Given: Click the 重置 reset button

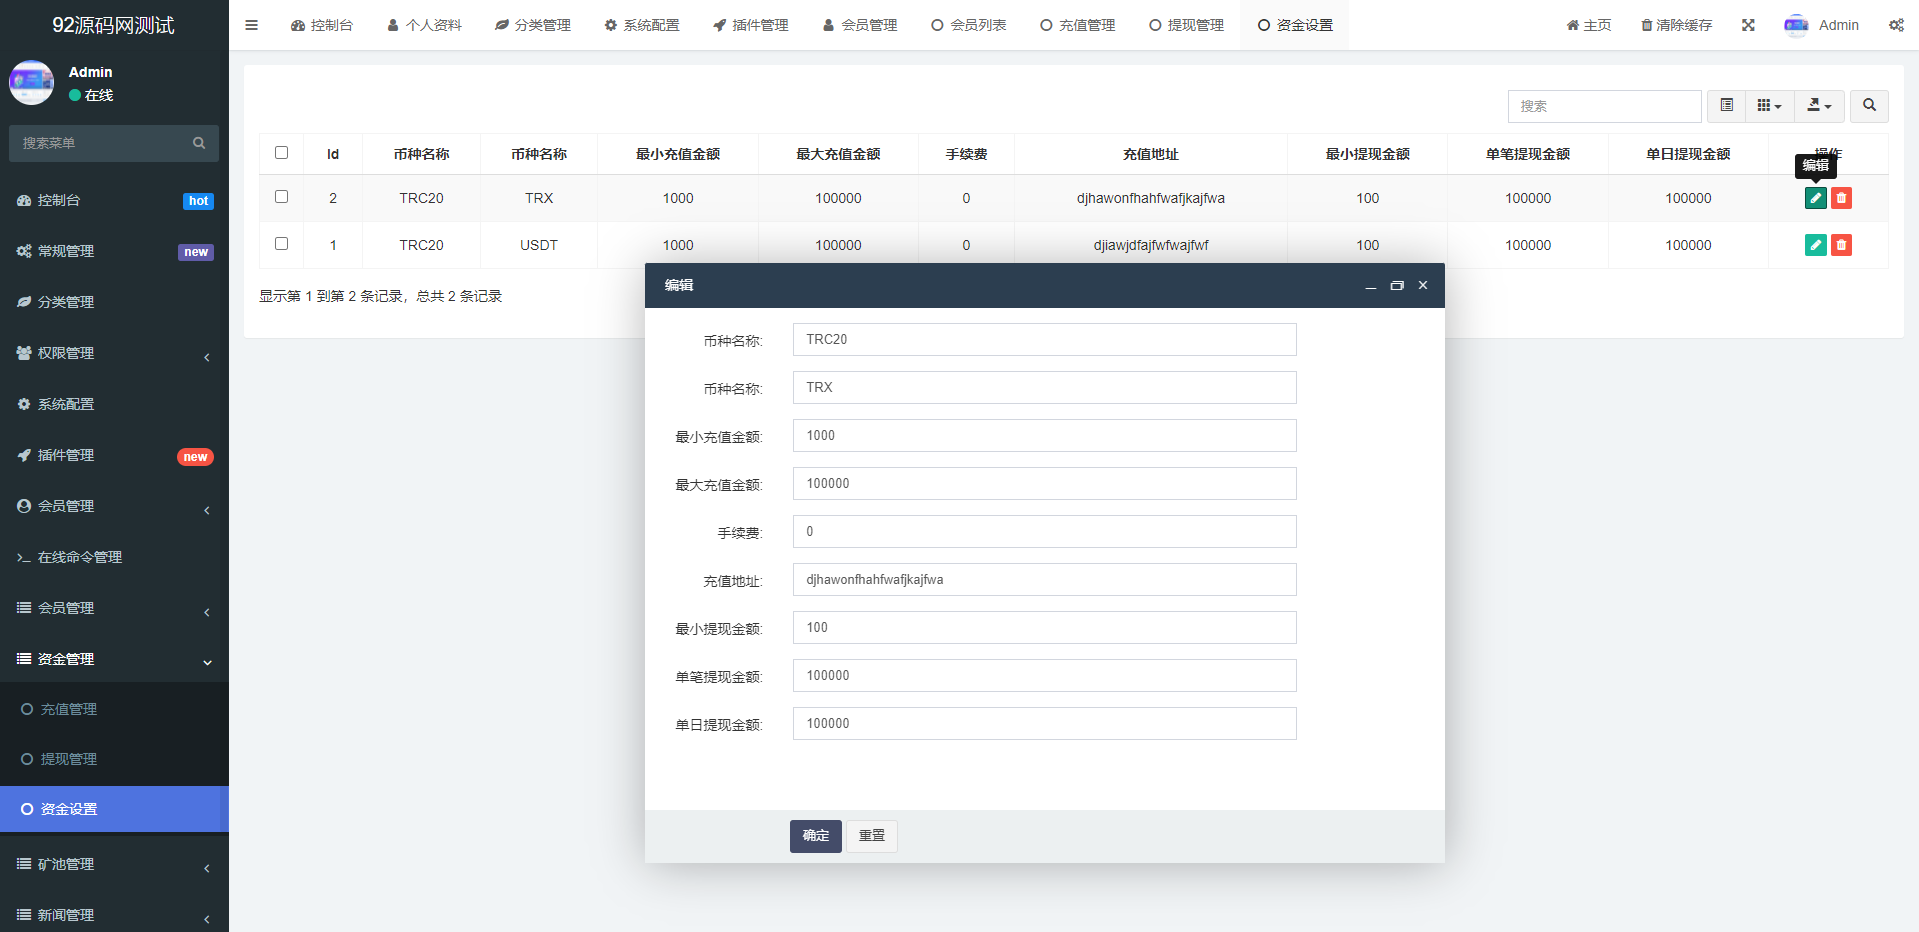Looking at the screenshot, I should (871, 836).
